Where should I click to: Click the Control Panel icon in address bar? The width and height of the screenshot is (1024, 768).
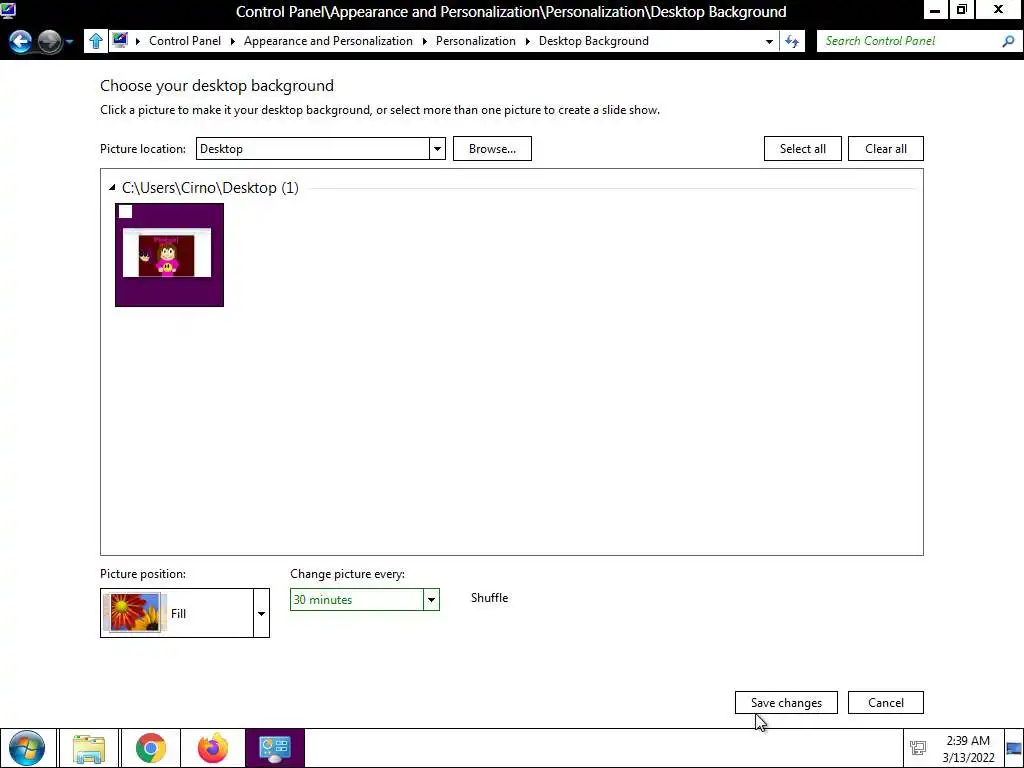tap(120, 40)
